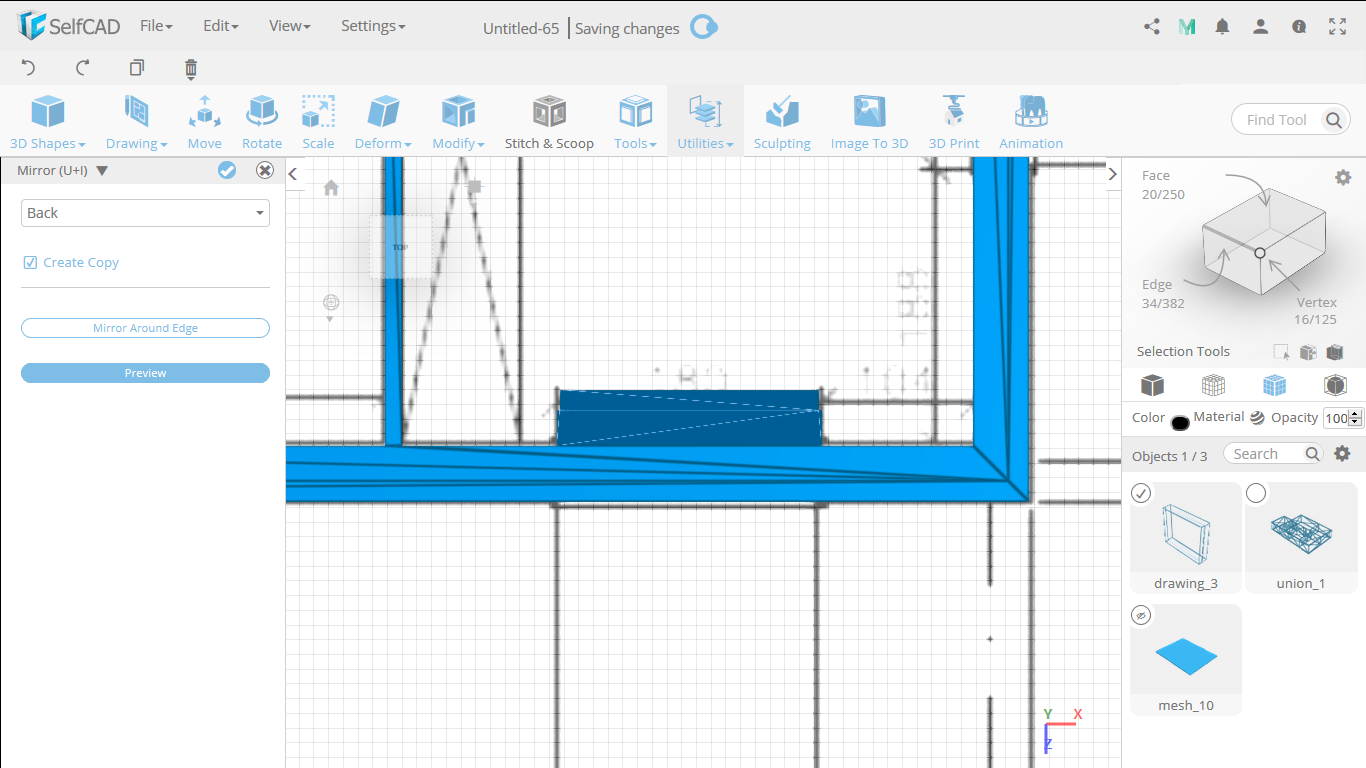Open the 3D Shapes tool
The image size is (1366, 768).
47,122
